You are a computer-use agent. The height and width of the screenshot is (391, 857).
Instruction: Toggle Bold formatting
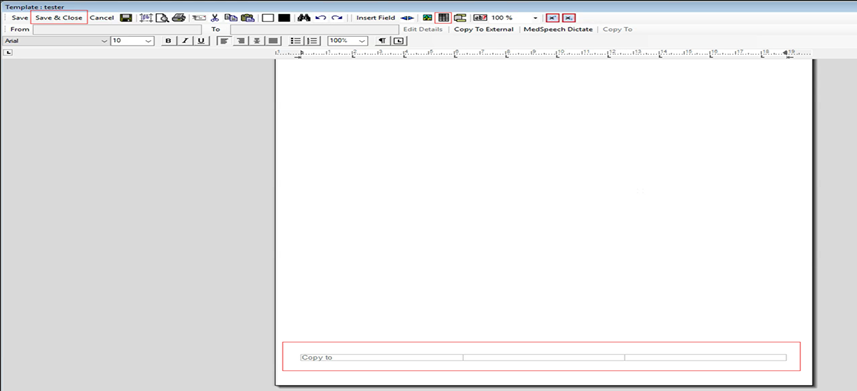pyautogui.click(x=168, y=41)
